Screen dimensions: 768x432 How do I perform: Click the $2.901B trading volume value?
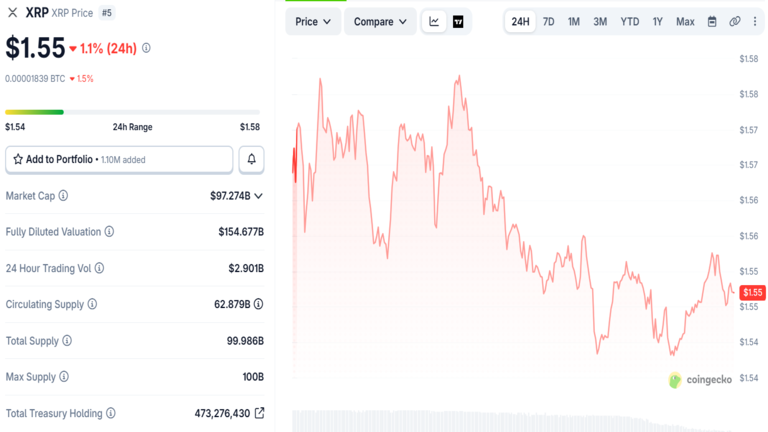[246, 268]
